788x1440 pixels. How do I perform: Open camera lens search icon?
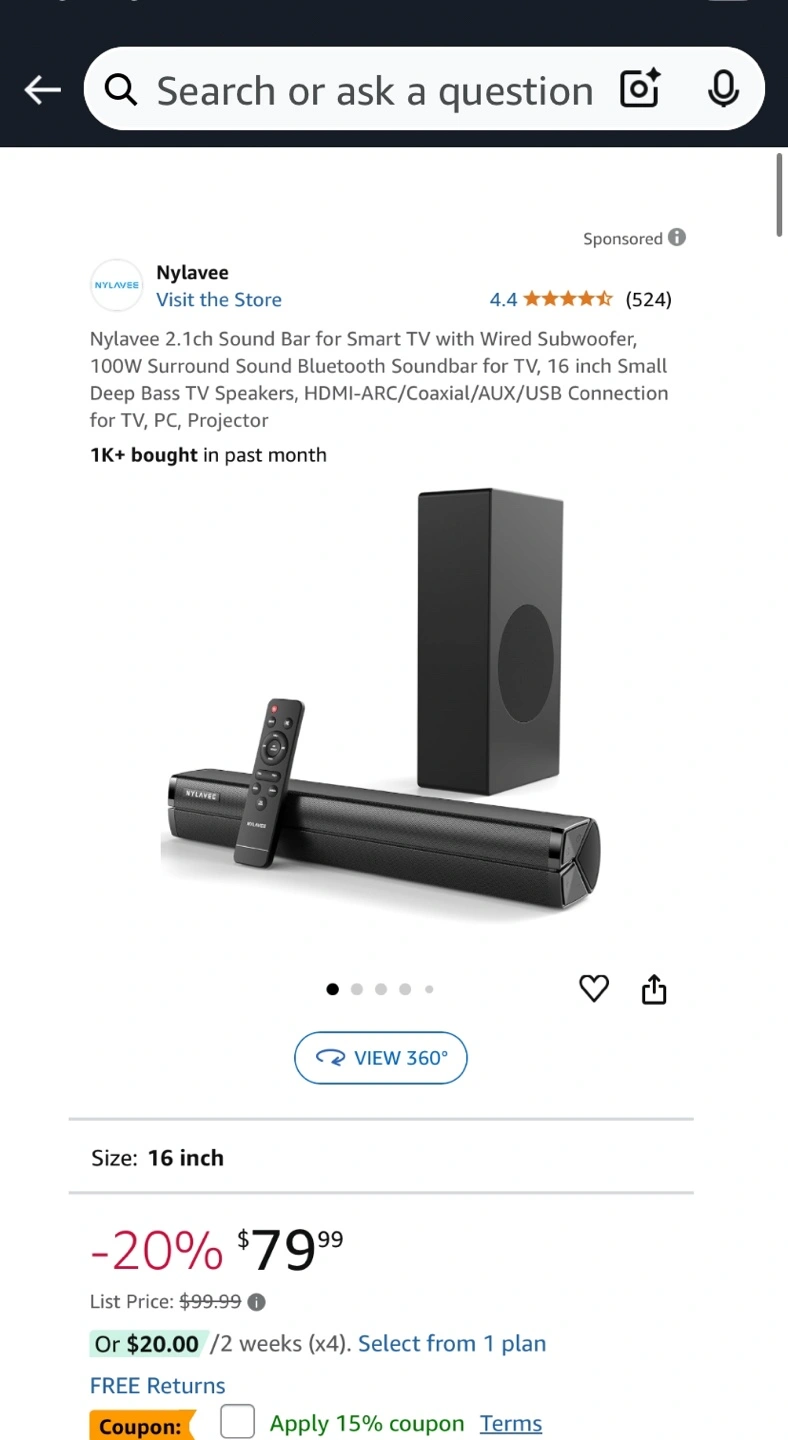point(640,90)
